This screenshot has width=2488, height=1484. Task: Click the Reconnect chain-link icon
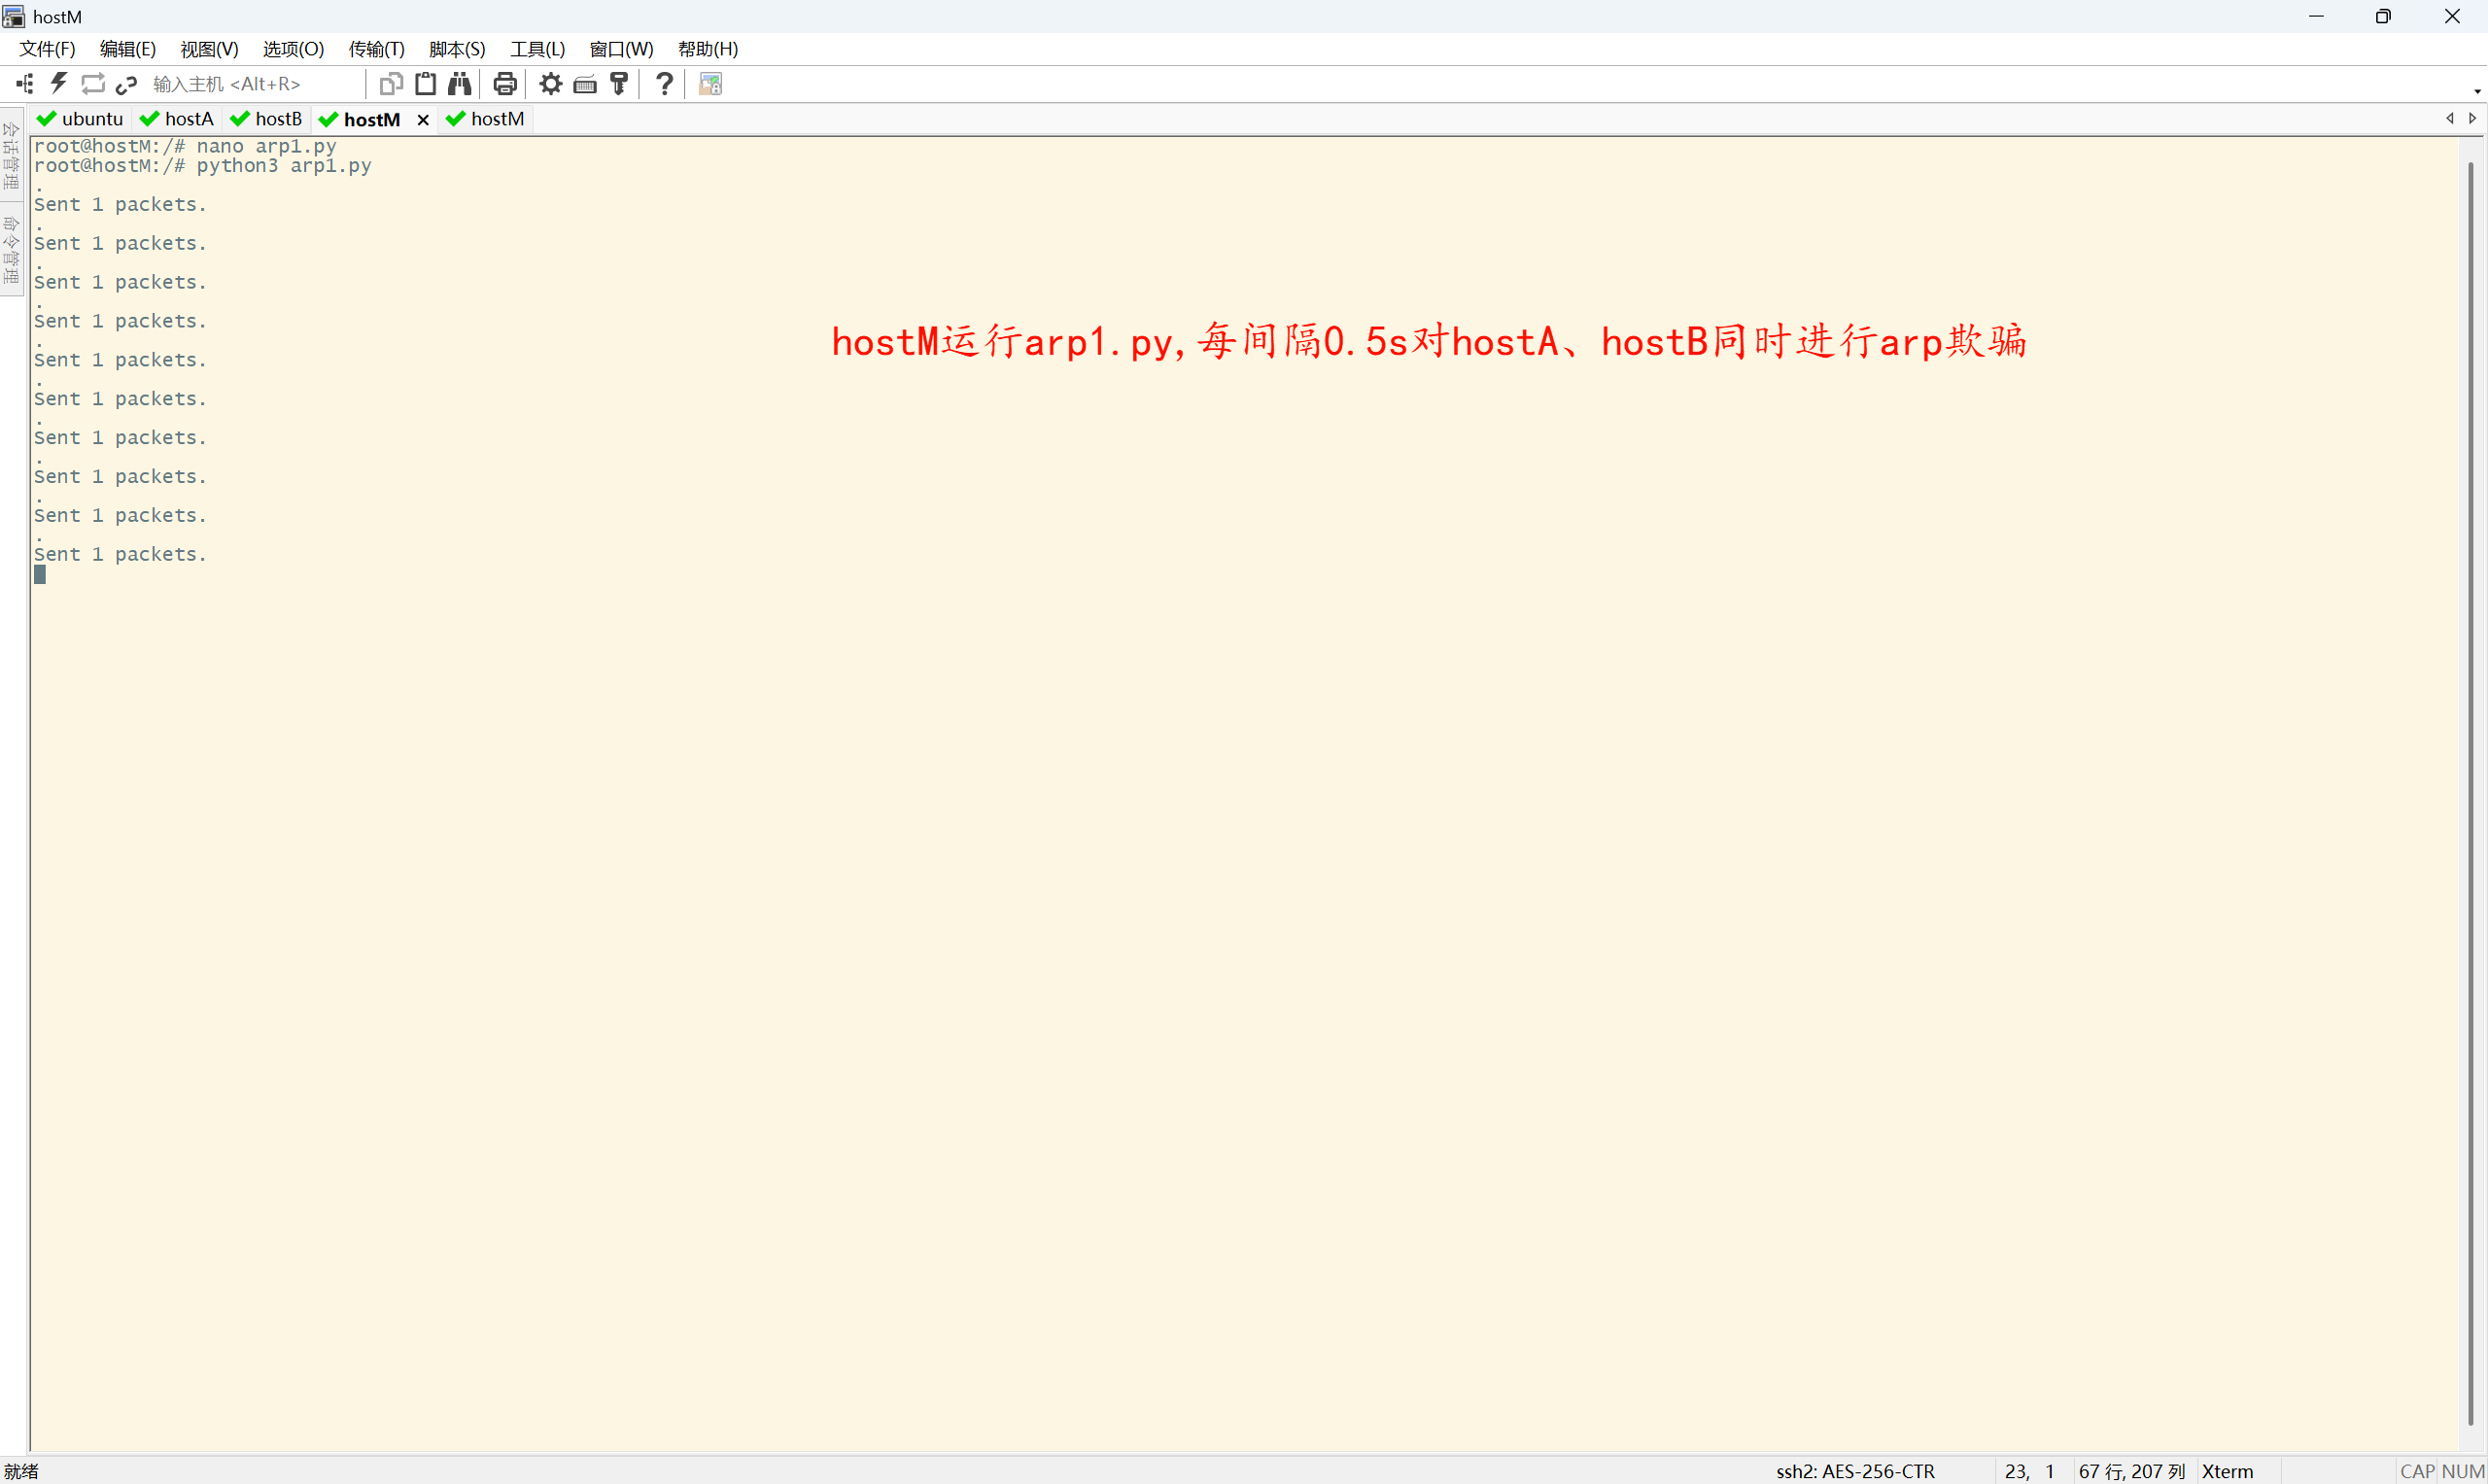point(126,84)
